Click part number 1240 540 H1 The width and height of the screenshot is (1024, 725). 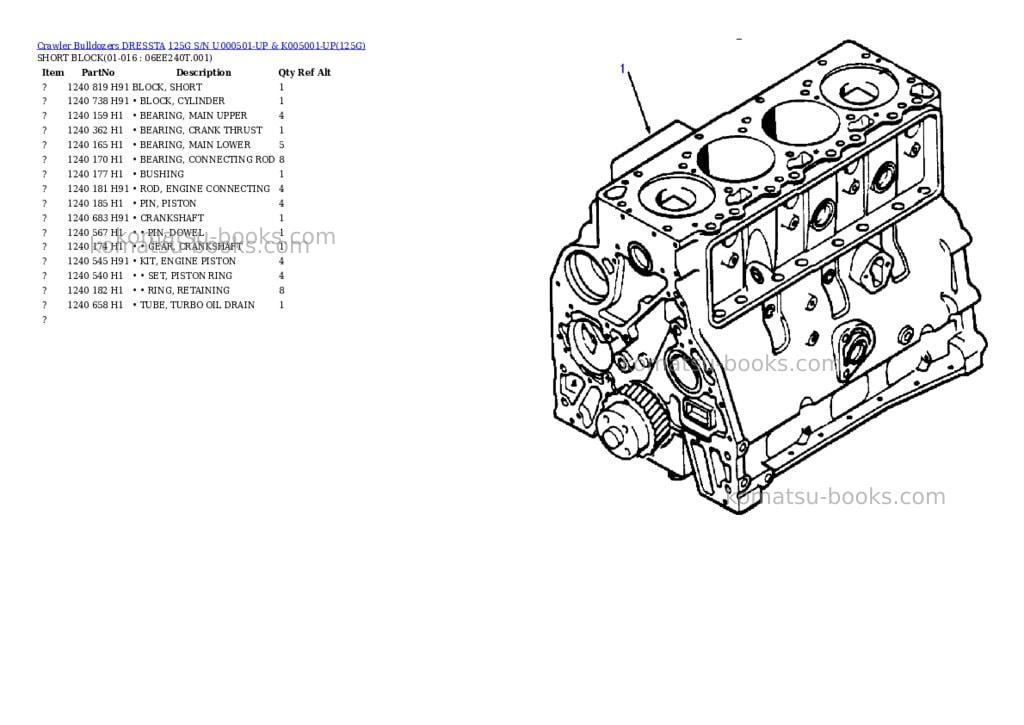[95, 276]
